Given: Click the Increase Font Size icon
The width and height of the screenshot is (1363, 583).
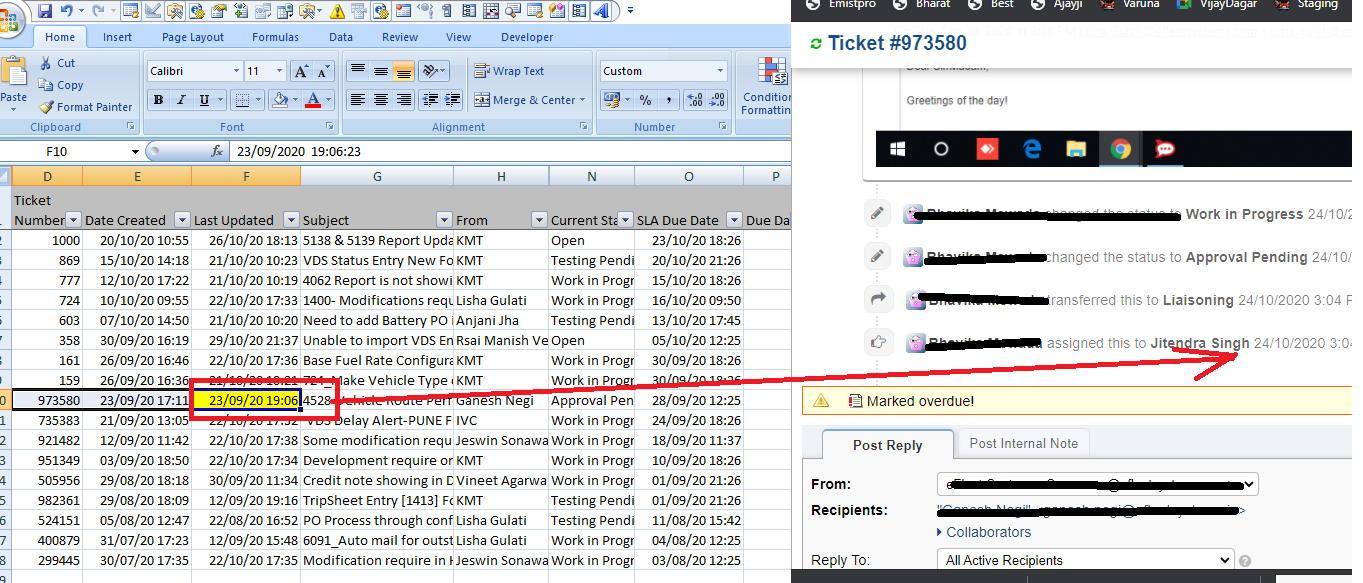Looking at the screenshot, I should point(301,72).
